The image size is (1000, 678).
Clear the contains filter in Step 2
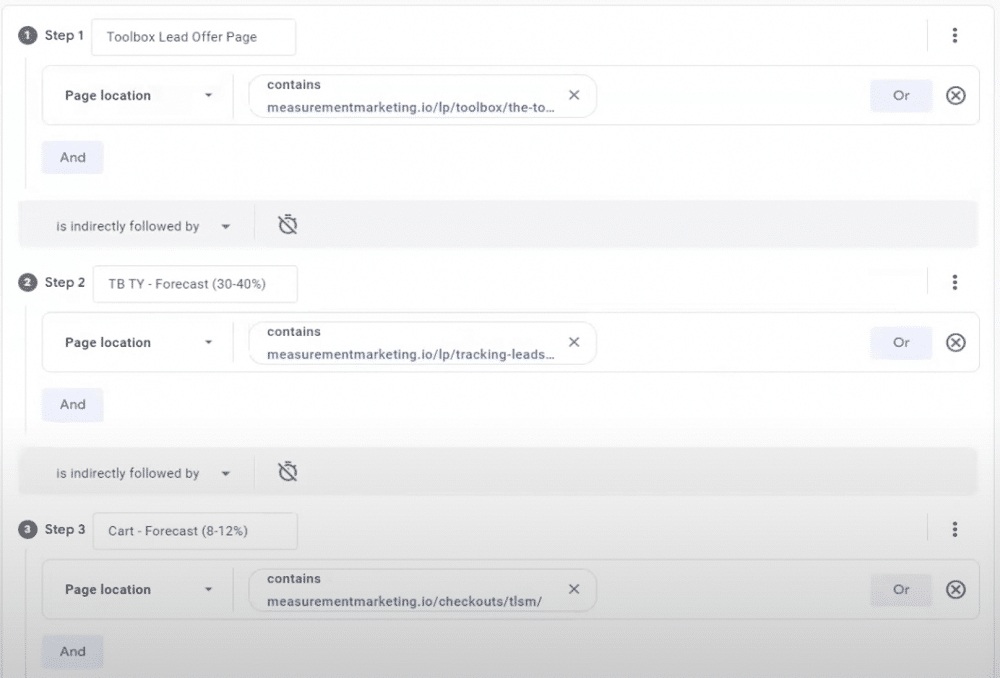[x=574, y=343]
